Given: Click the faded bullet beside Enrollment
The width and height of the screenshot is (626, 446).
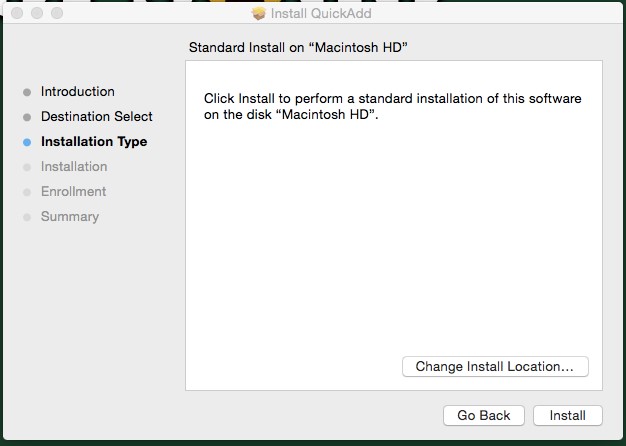Looking at the screenshot, I should tap(27, 192).
